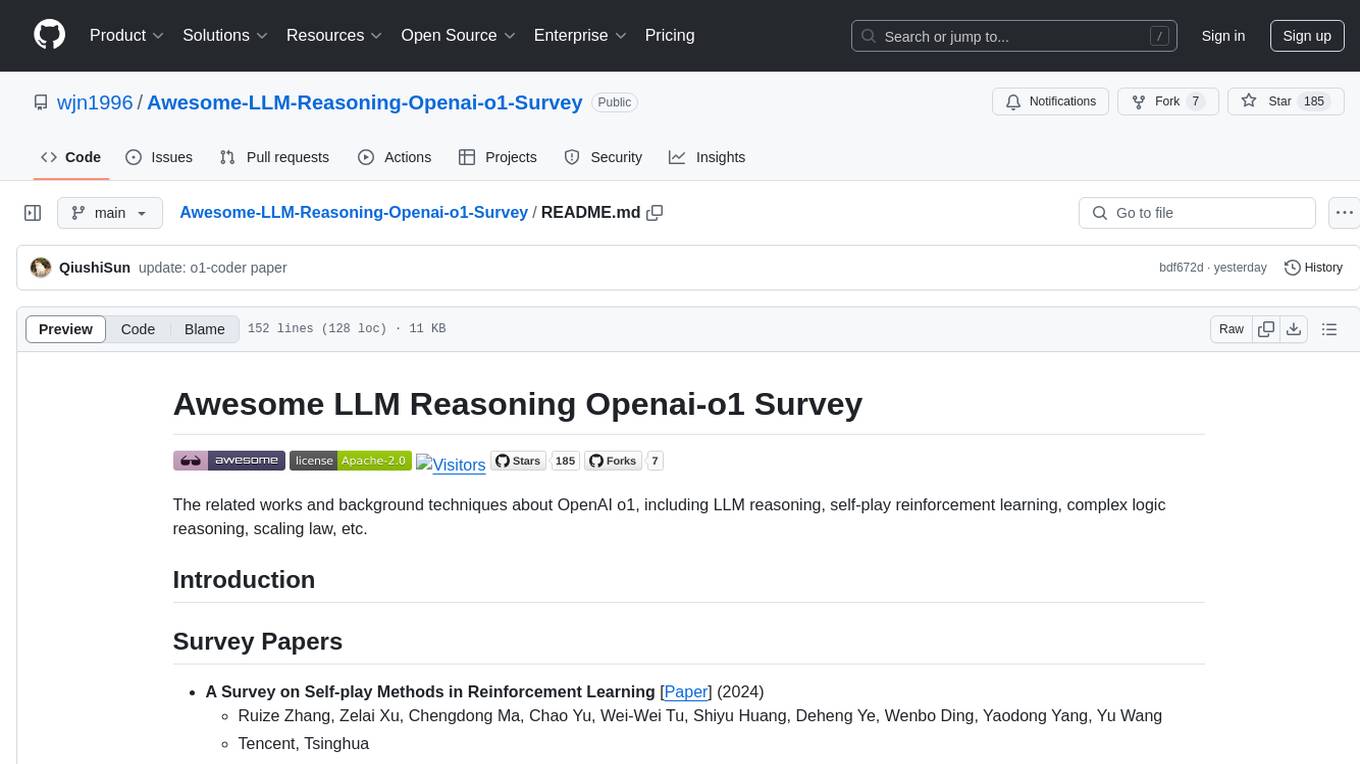This screenshot has width=1360, height=764.
Task: View the file History
Action: (1313, 267)
